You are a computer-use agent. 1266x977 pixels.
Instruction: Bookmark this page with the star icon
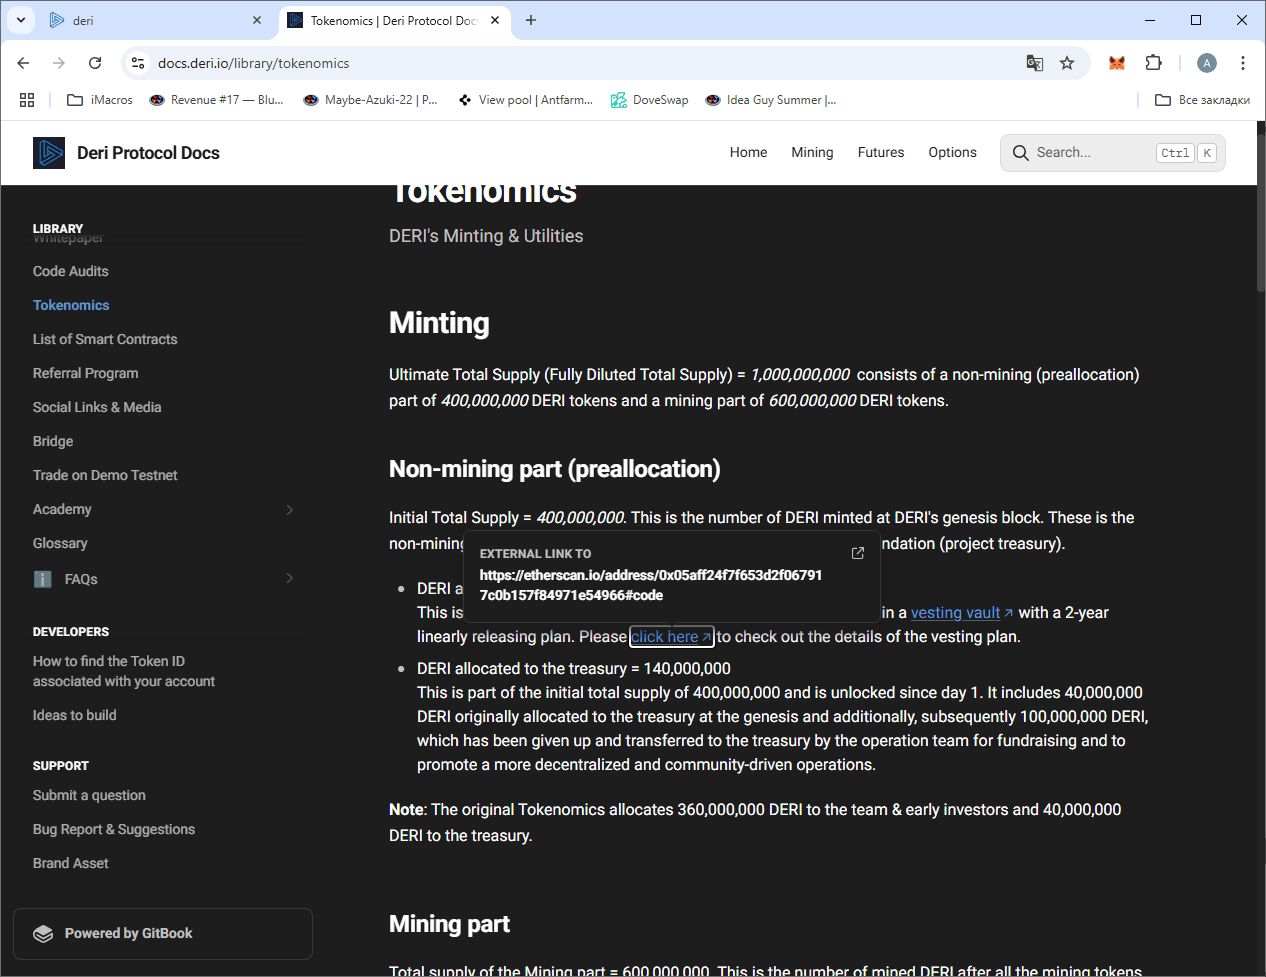point(1067,63)
